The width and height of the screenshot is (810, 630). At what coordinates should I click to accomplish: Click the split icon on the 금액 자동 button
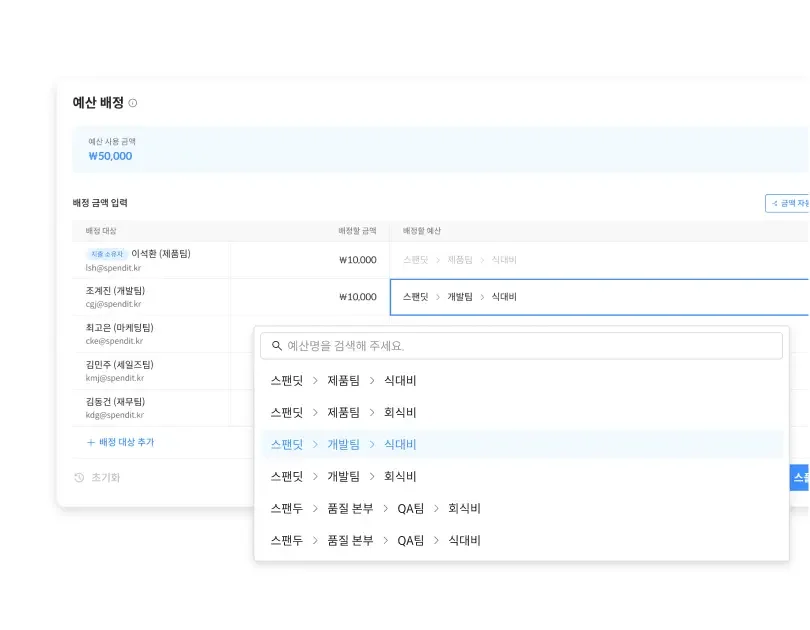pos(777,202)
